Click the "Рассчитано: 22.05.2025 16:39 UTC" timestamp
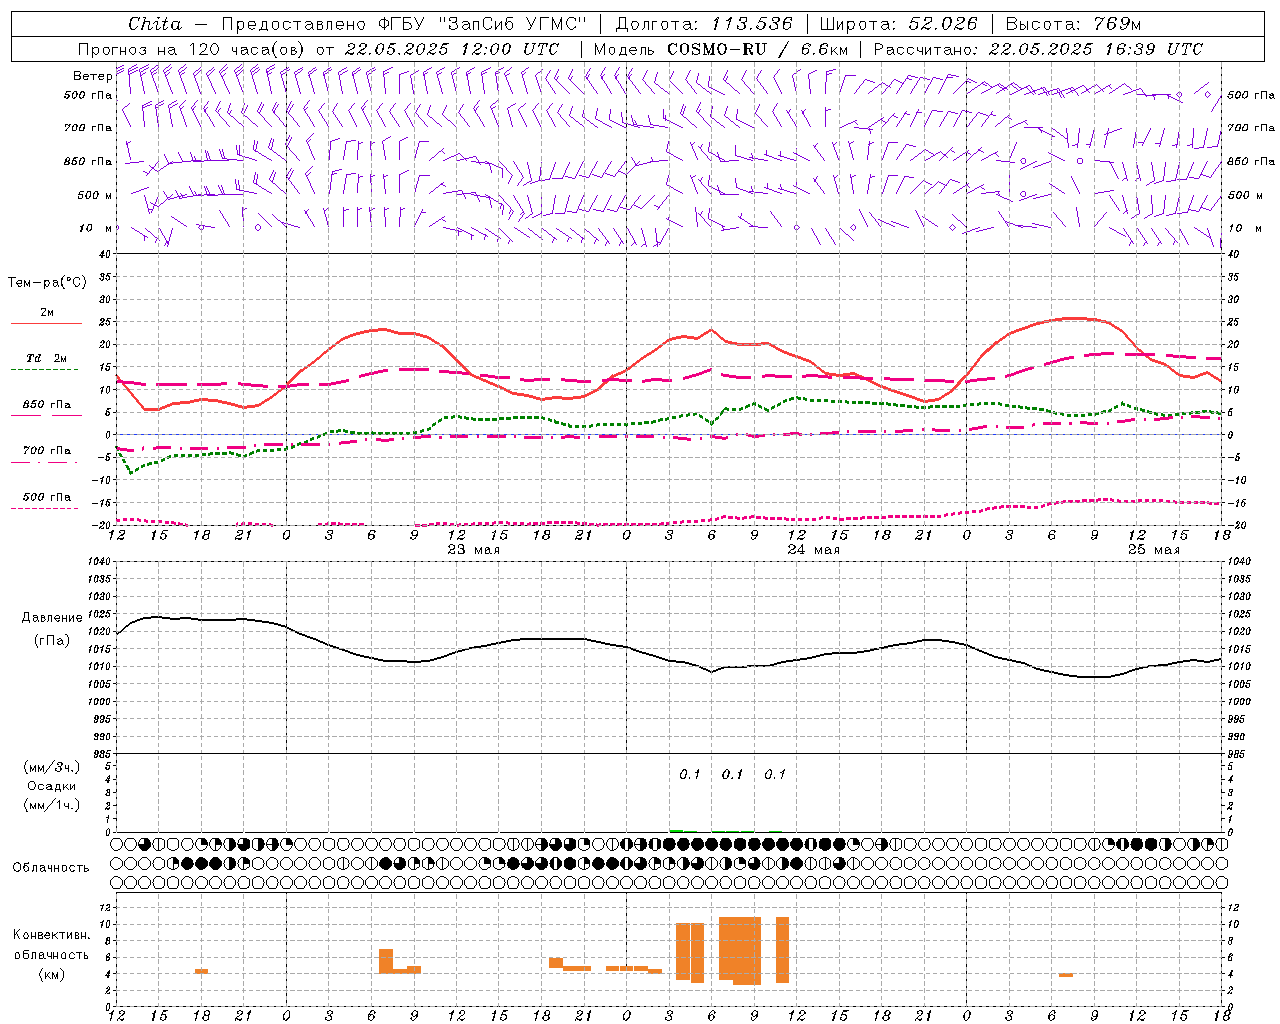Screen dimensions: 1280x1024 coord(1039,49)
